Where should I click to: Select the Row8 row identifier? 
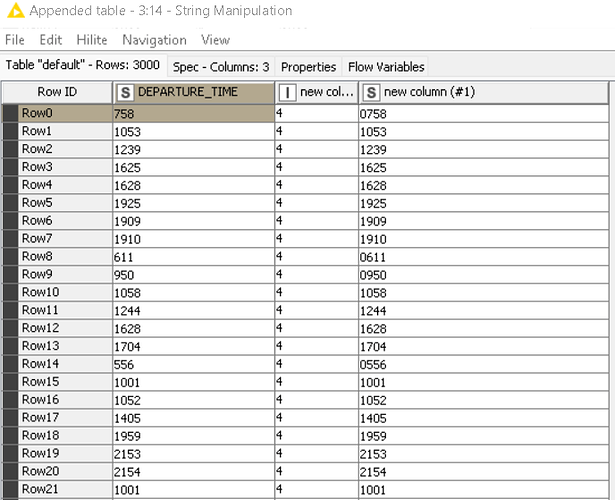click(x=65, y=256)
